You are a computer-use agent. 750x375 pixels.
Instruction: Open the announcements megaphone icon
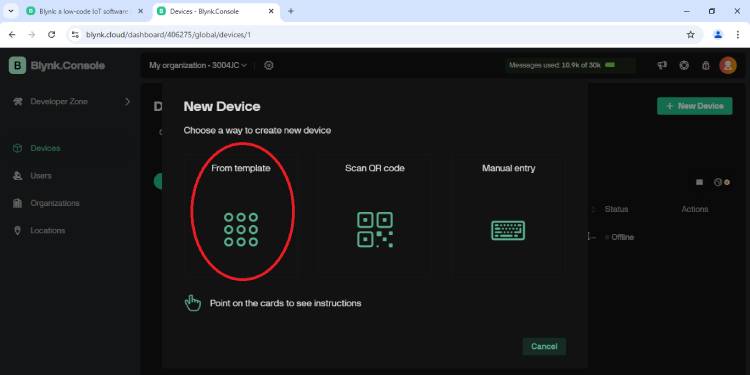[662, 65]
